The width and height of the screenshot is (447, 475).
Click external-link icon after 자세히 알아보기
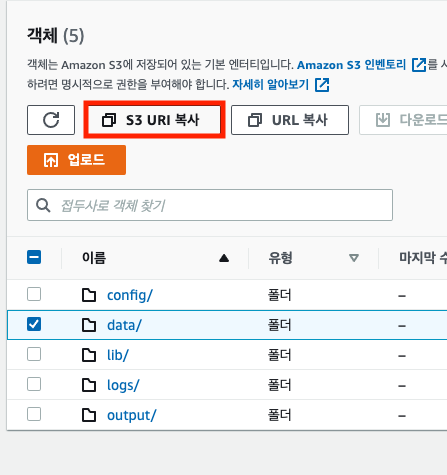[322, 85]
